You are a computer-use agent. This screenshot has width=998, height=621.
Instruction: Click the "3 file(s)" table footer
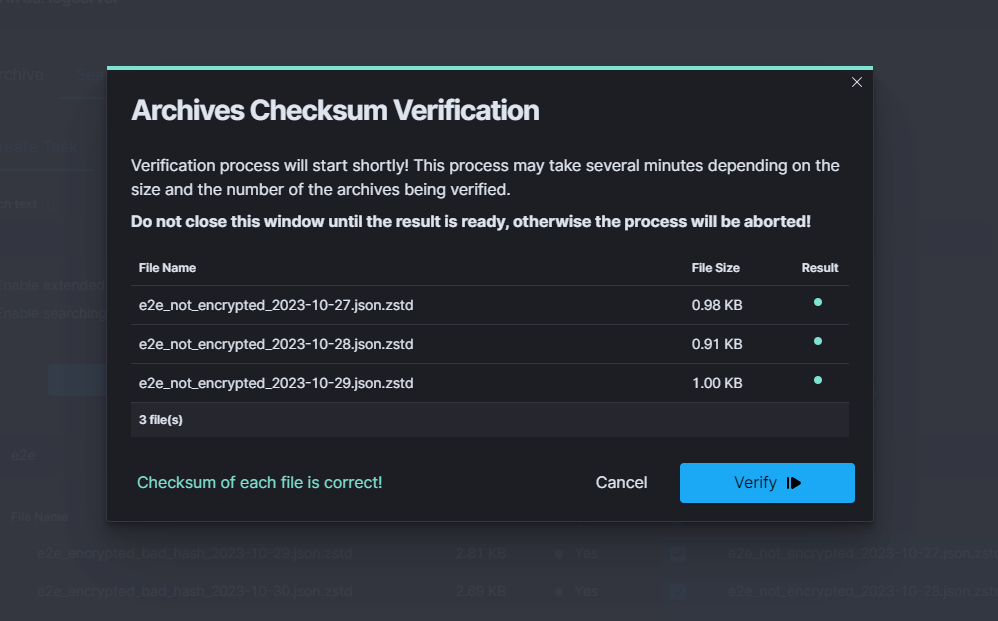point(161,420)
